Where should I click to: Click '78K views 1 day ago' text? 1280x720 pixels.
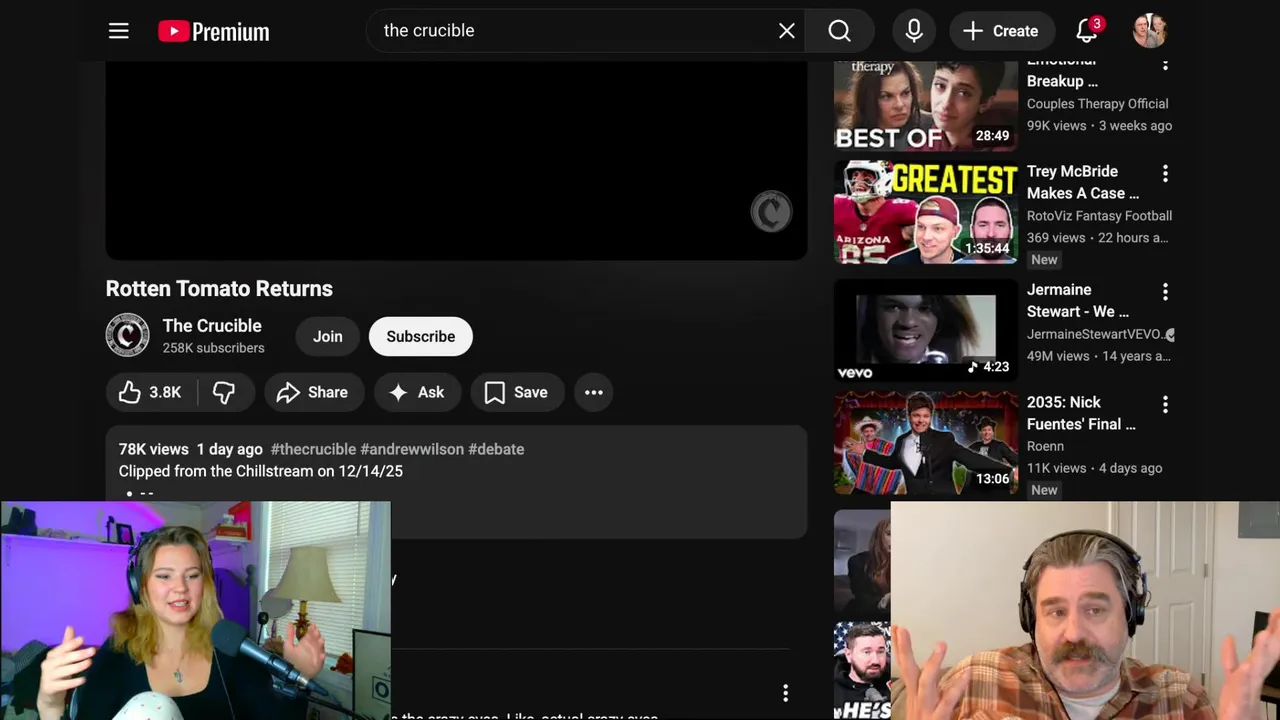191,449
